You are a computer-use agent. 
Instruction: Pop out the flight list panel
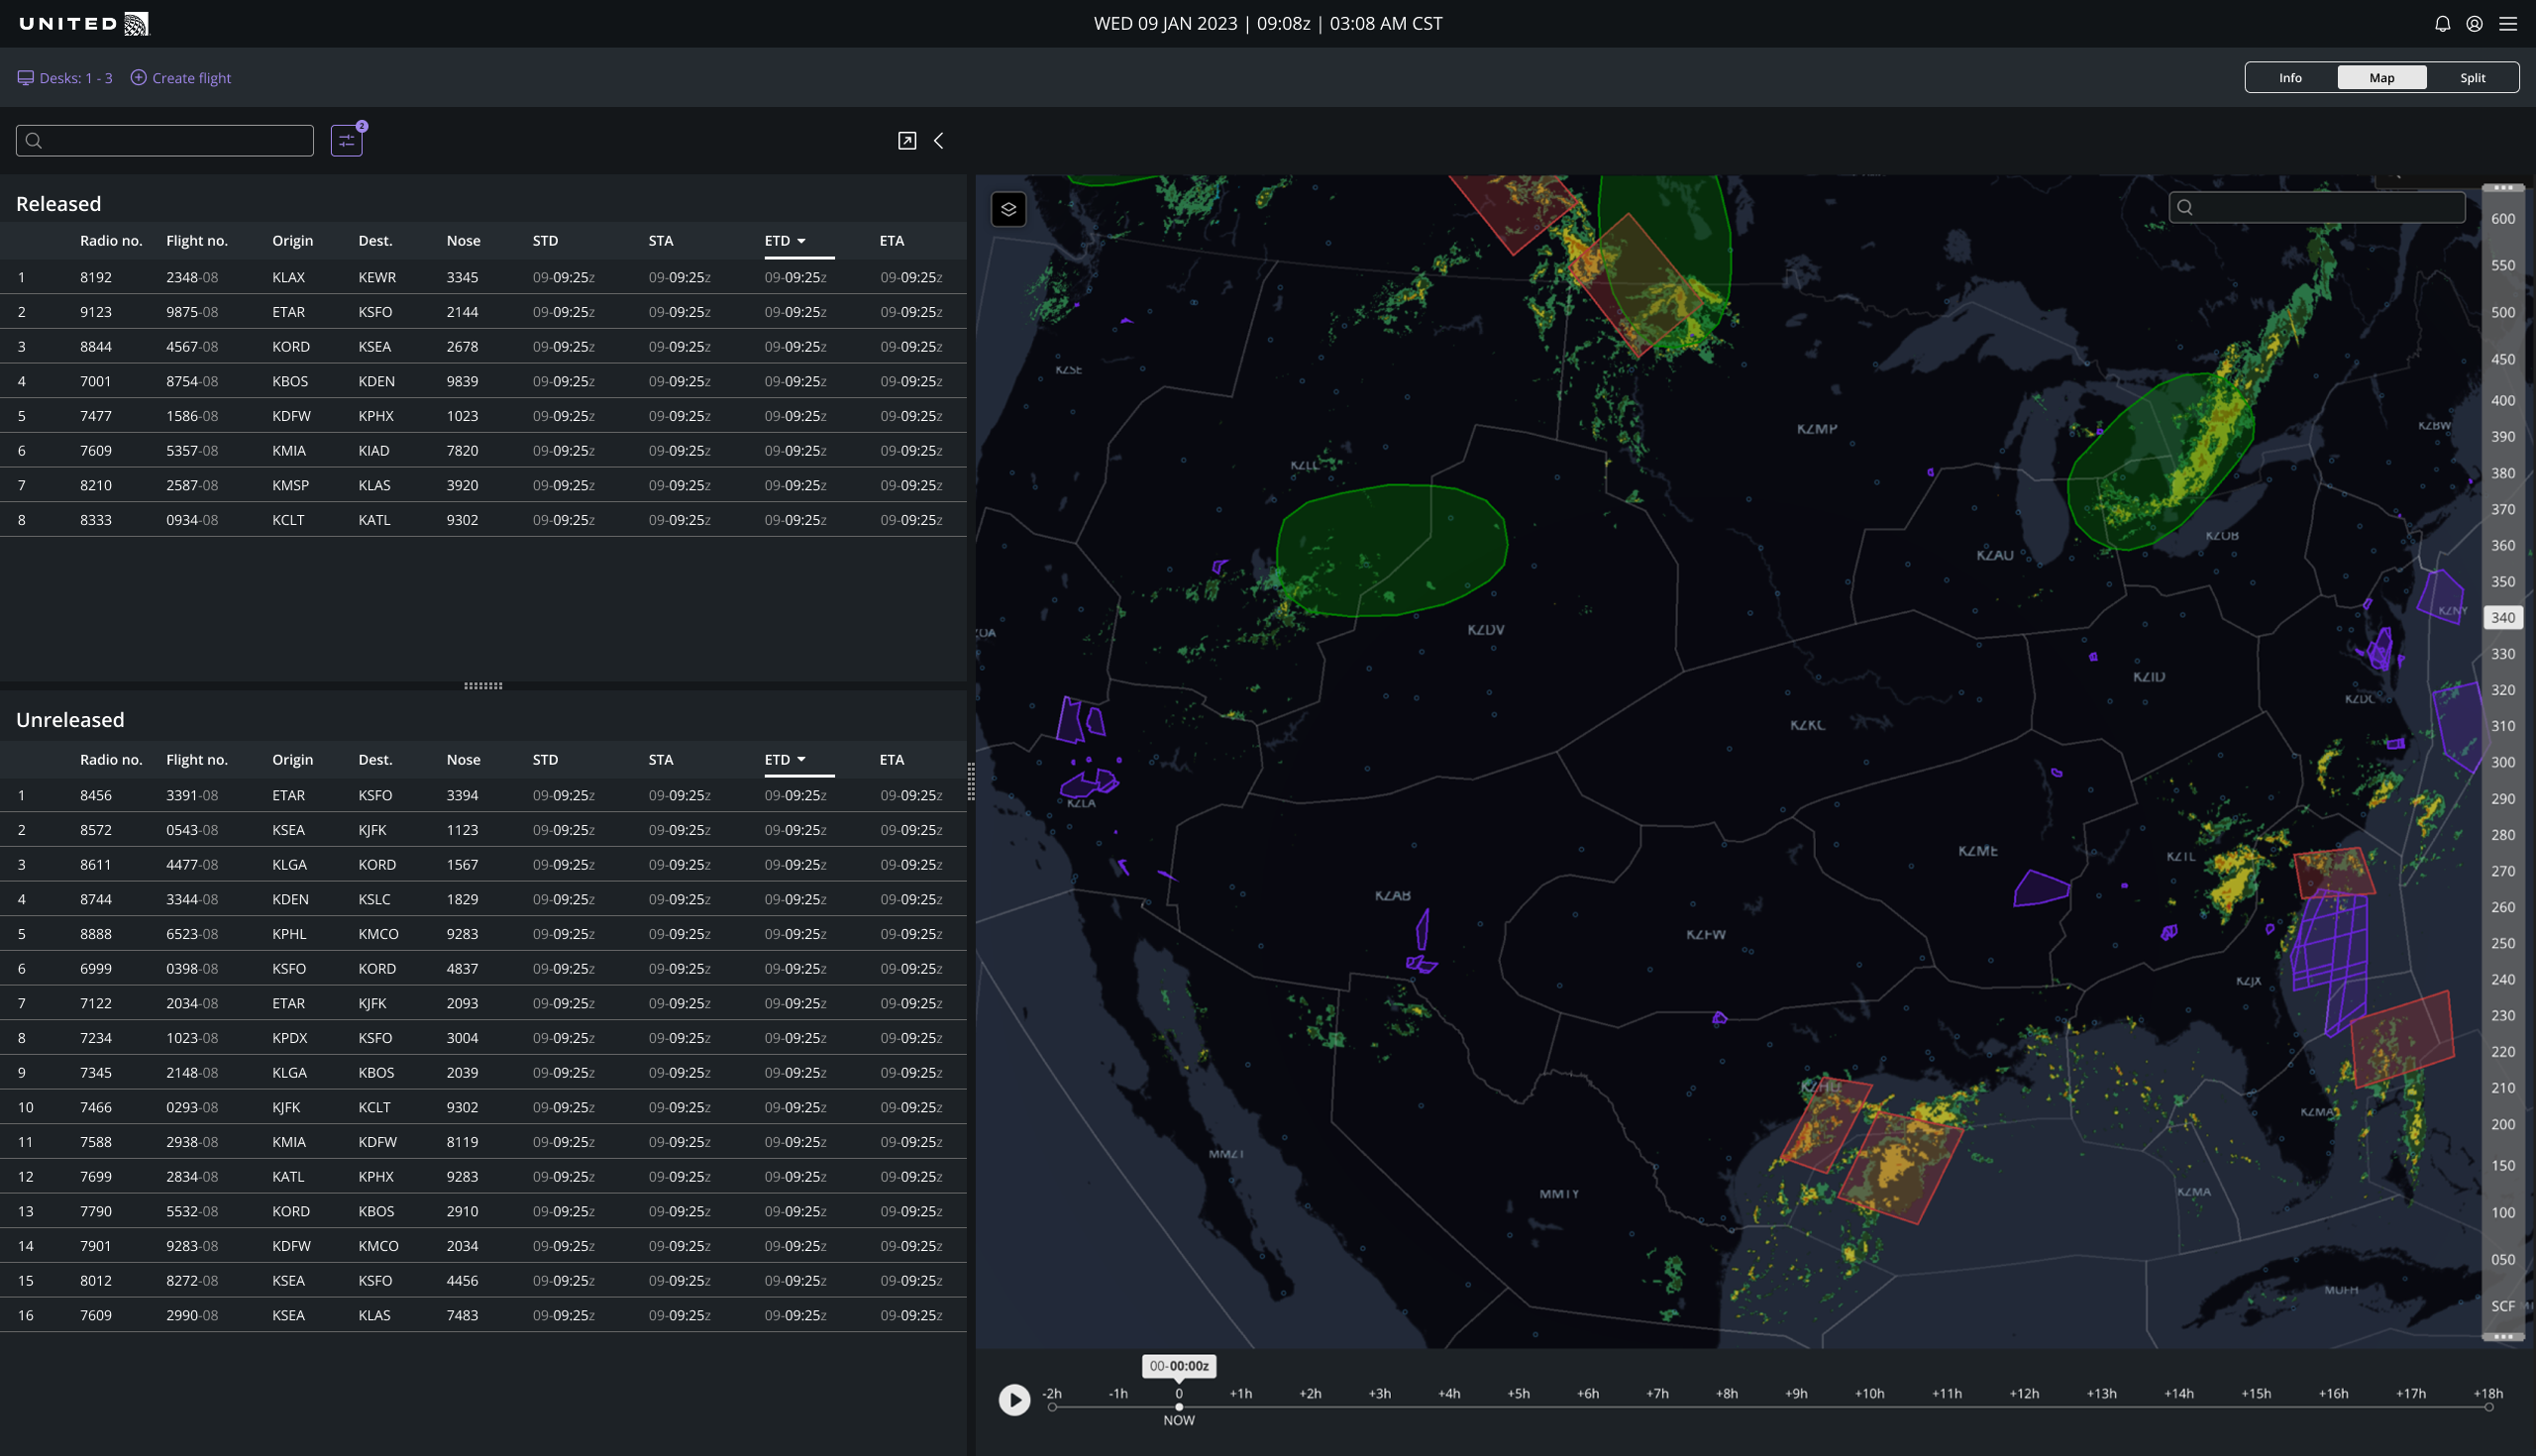tap(906, 141)
